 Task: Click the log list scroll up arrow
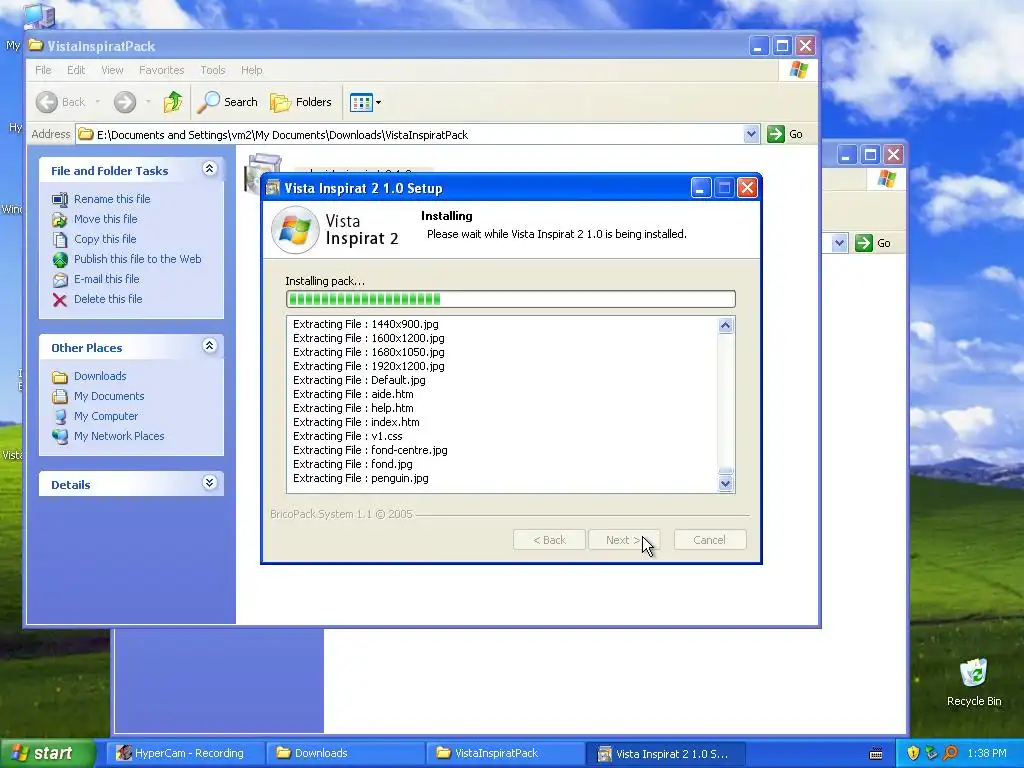click(x=726, y=325)
